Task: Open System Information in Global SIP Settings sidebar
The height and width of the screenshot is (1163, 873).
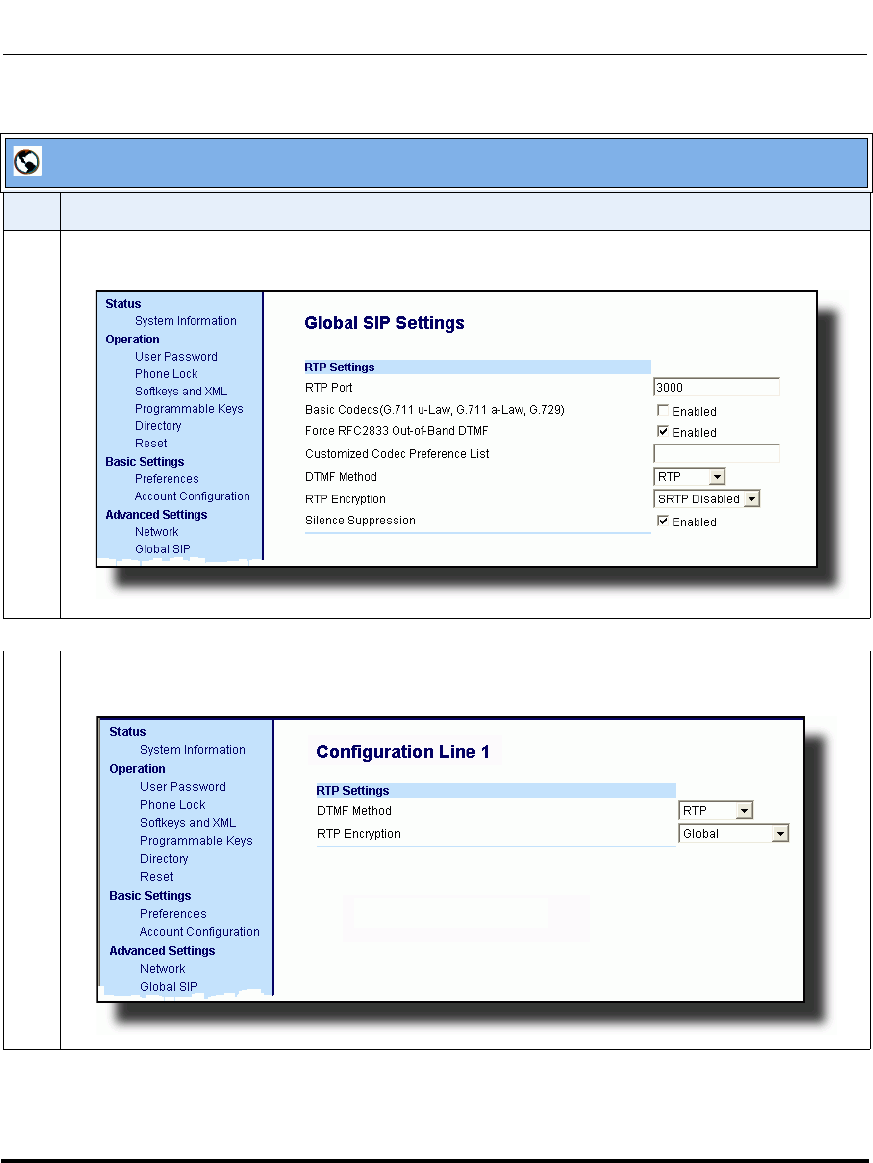Action: (x=185, y=320)
